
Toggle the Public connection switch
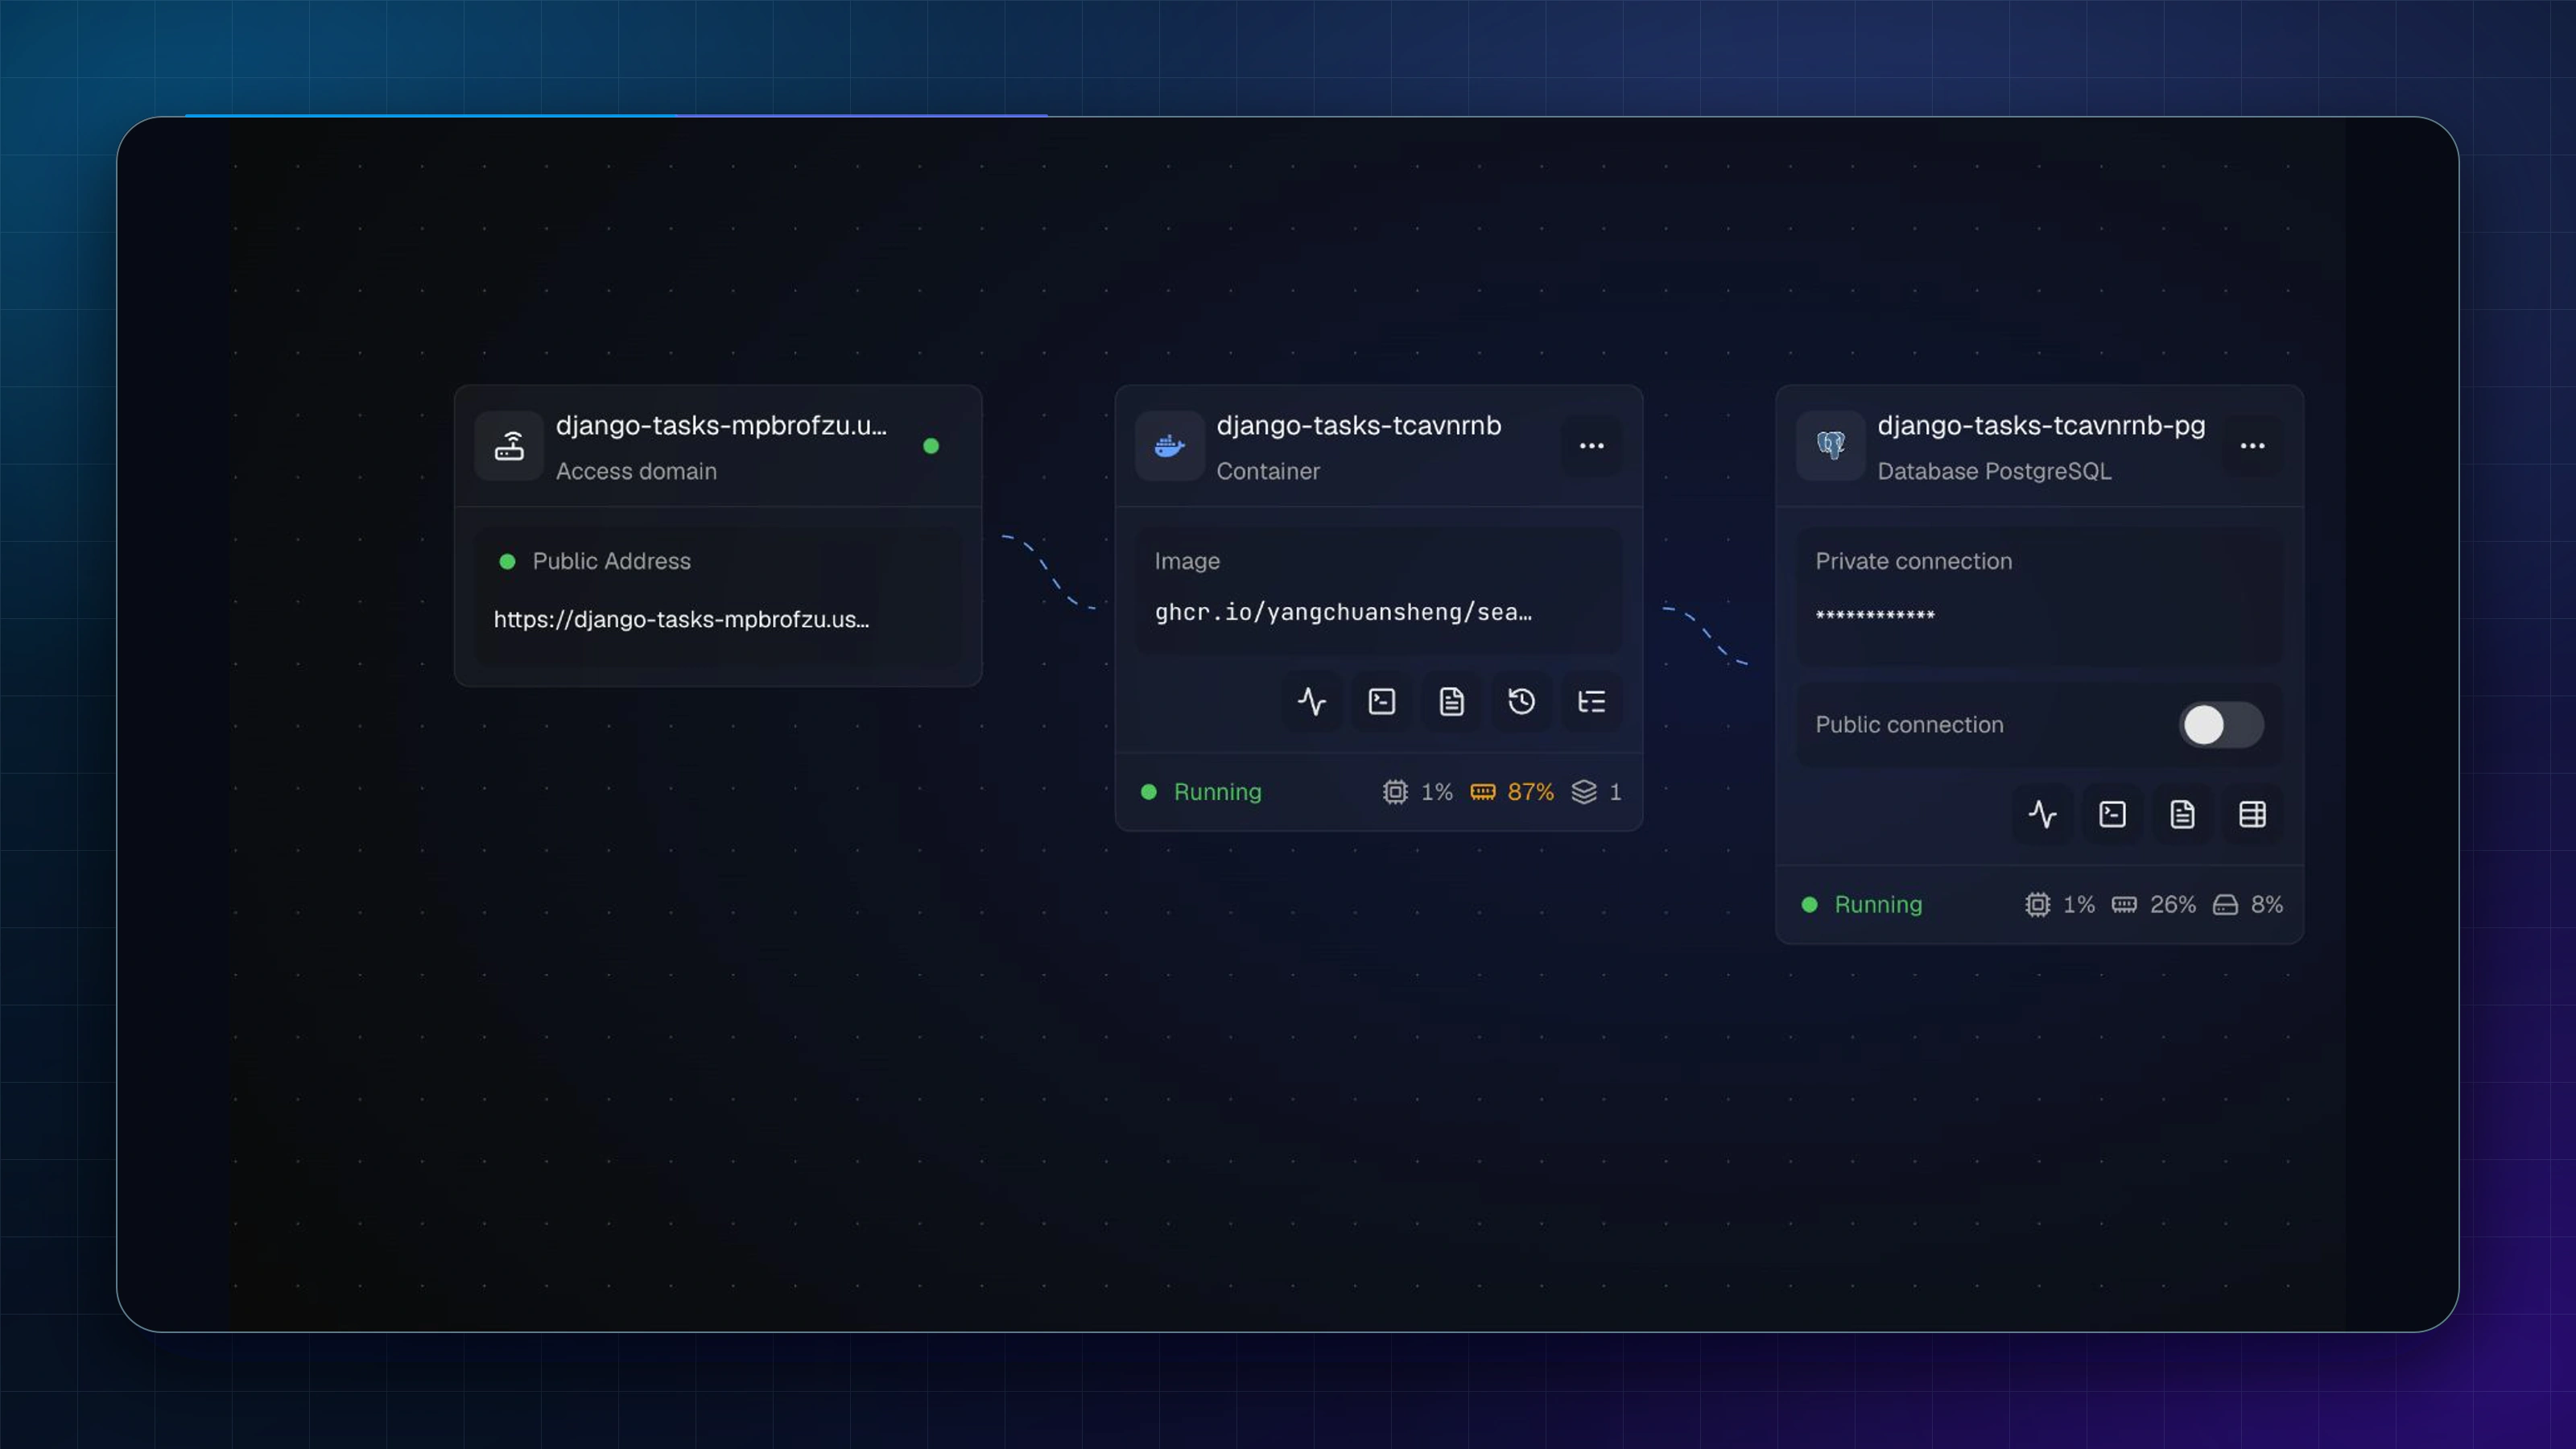2222,725
